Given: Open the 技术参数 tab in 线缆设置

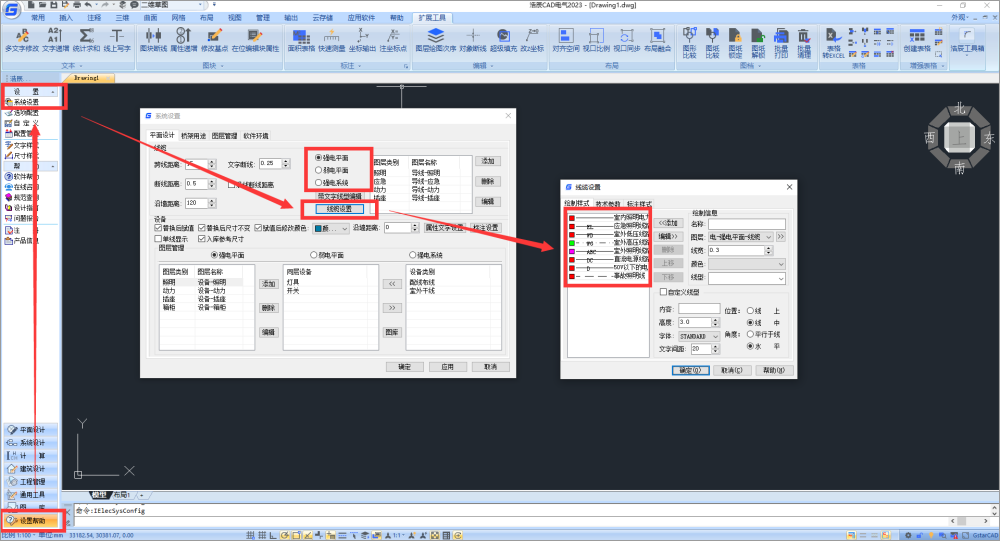Looking at the screenshot, I should coord(608,203).
